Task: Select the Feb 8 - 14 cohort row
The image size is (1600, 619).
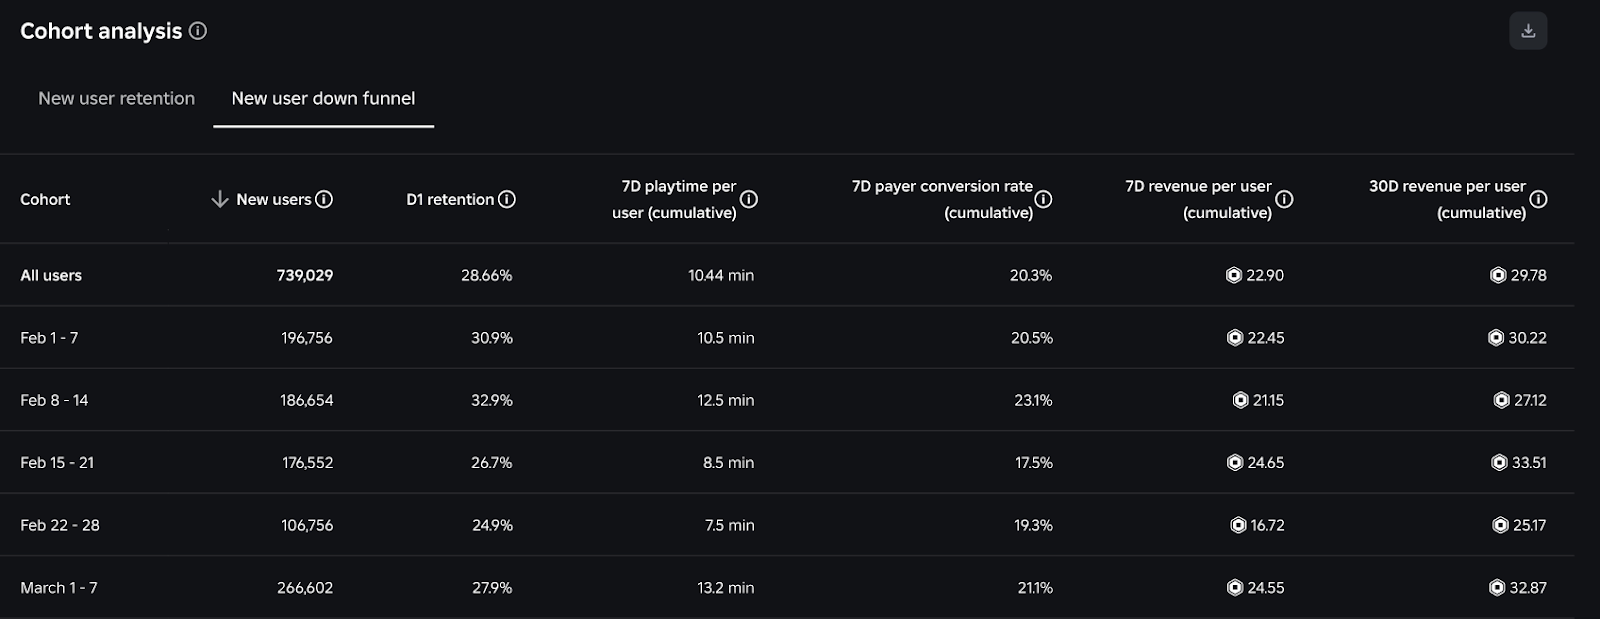Action: 54,400
